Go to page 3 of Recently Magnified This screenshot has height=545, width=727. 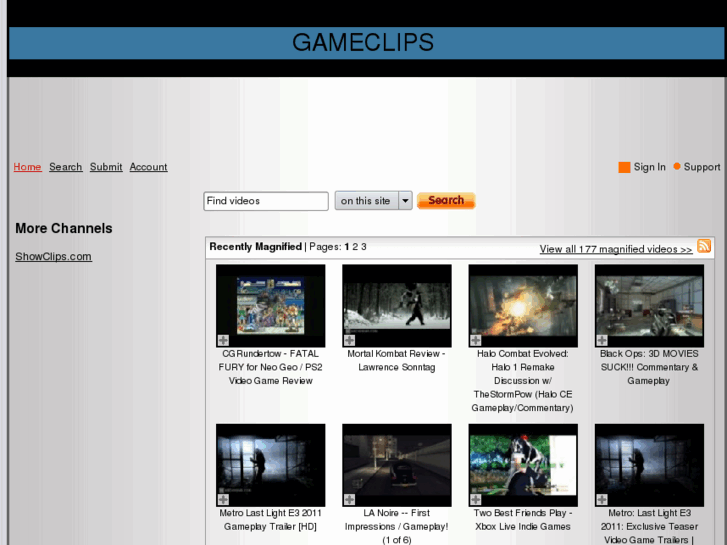pos(364,247)
